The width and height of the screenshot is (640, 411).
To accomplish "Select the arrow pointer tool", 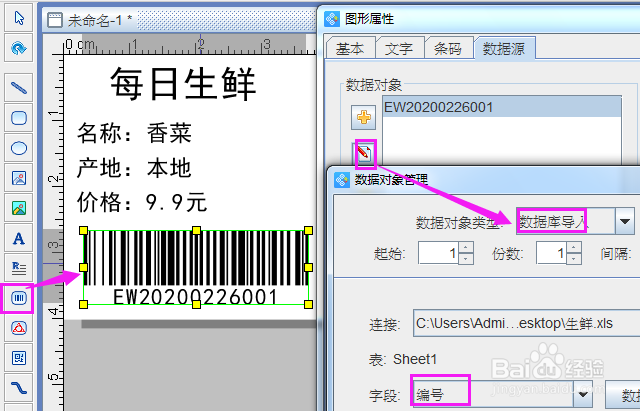I will [x=19, y=18].
